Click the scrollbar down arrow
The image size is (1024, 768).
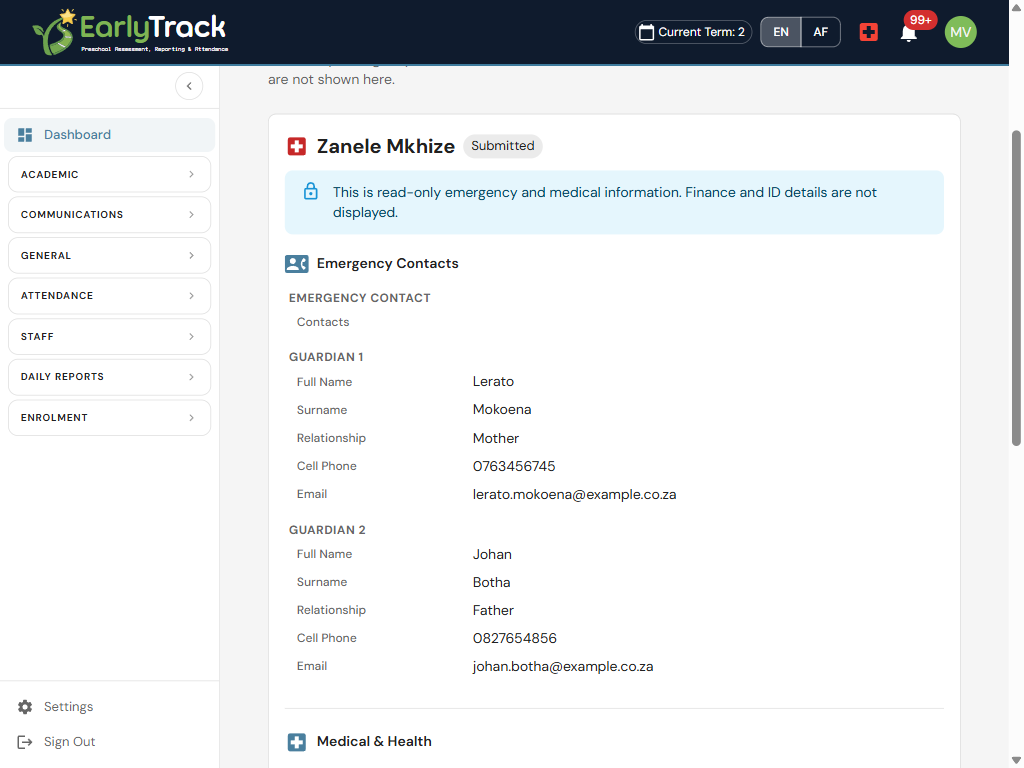pos(1016,760)
